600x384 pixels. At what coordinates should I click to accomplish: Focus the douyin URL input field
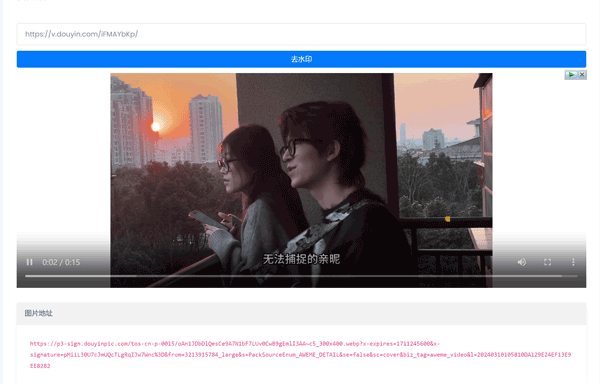coord(301,34)
